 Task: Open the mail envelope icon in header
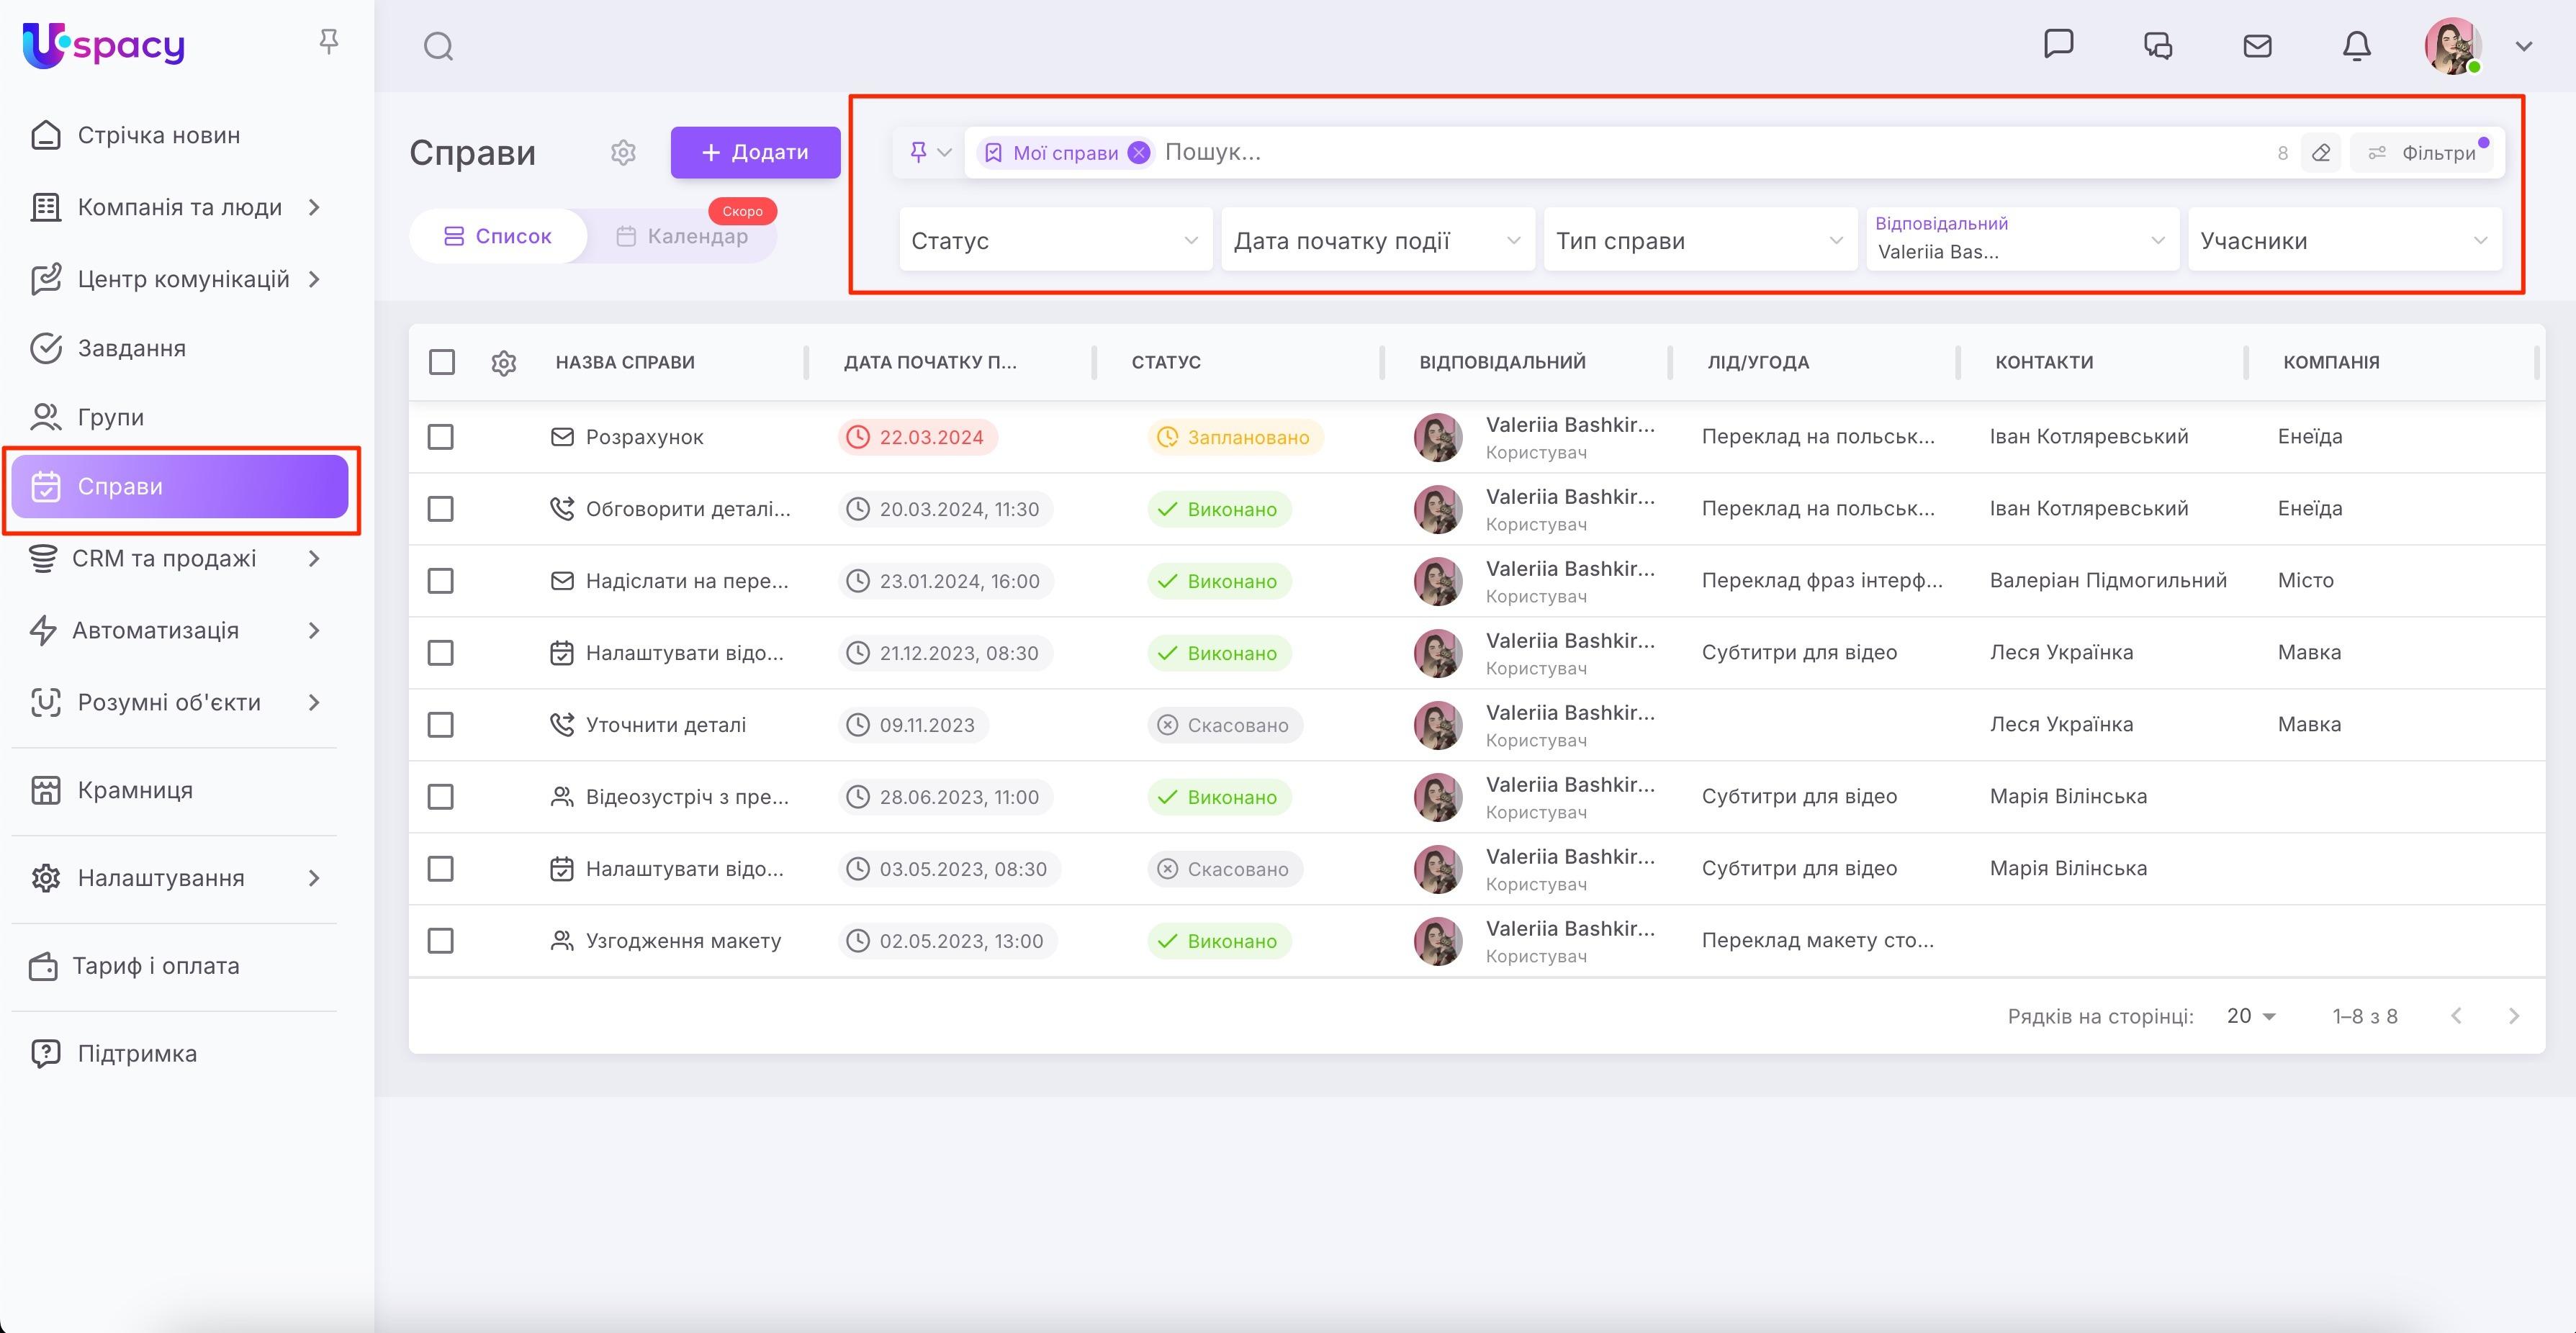[2257, 46]
